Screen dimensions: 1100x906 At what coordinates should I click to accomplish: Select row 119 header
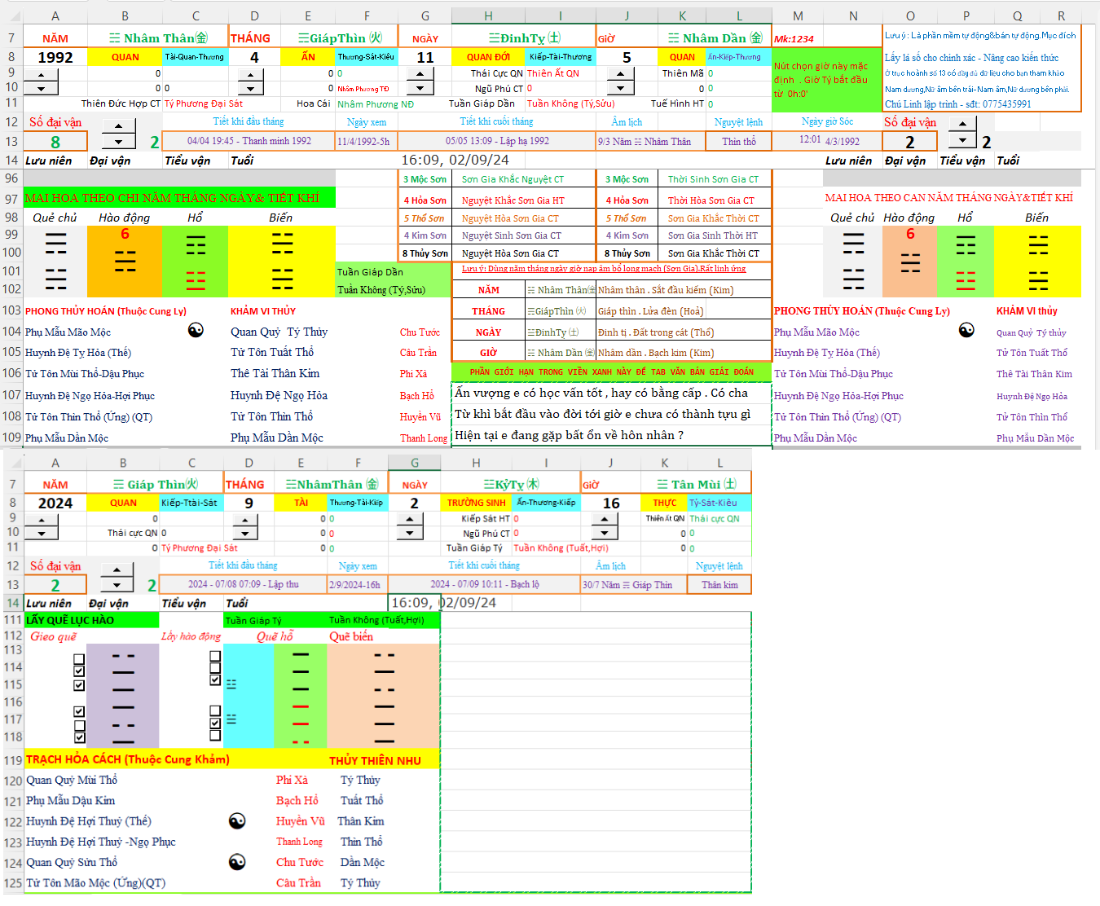click(12, 760)
